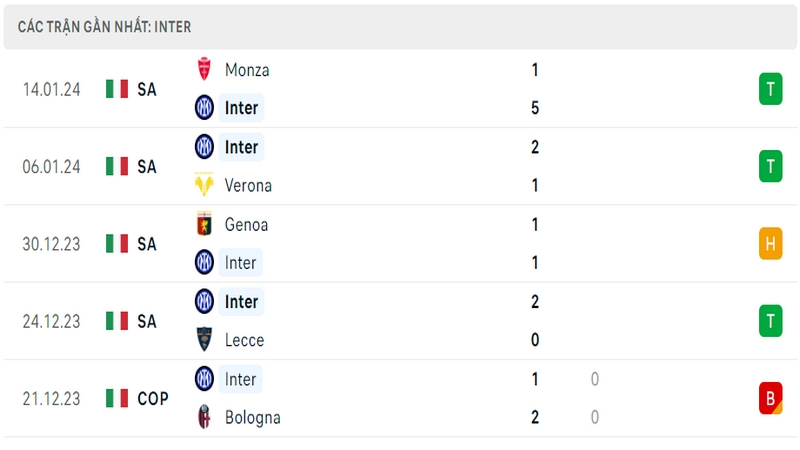Screen dimensions: 800x450
Task: Open the Verona team name link
Action: [x=248, y=185]
